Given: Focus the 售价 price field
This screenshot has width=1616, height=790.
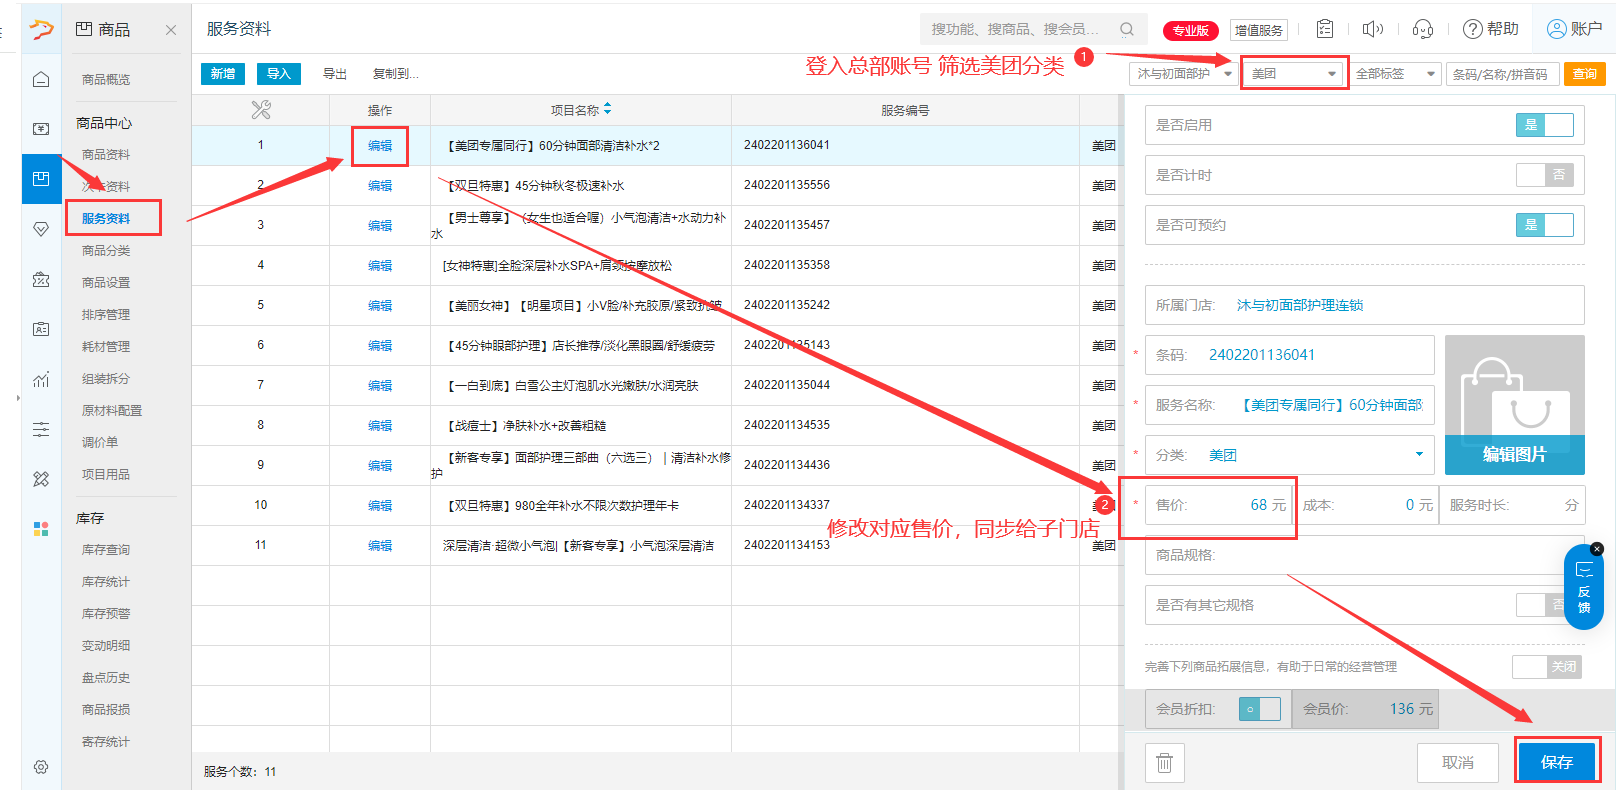Looking at the screenshot, I should [x=1219, y=505].
